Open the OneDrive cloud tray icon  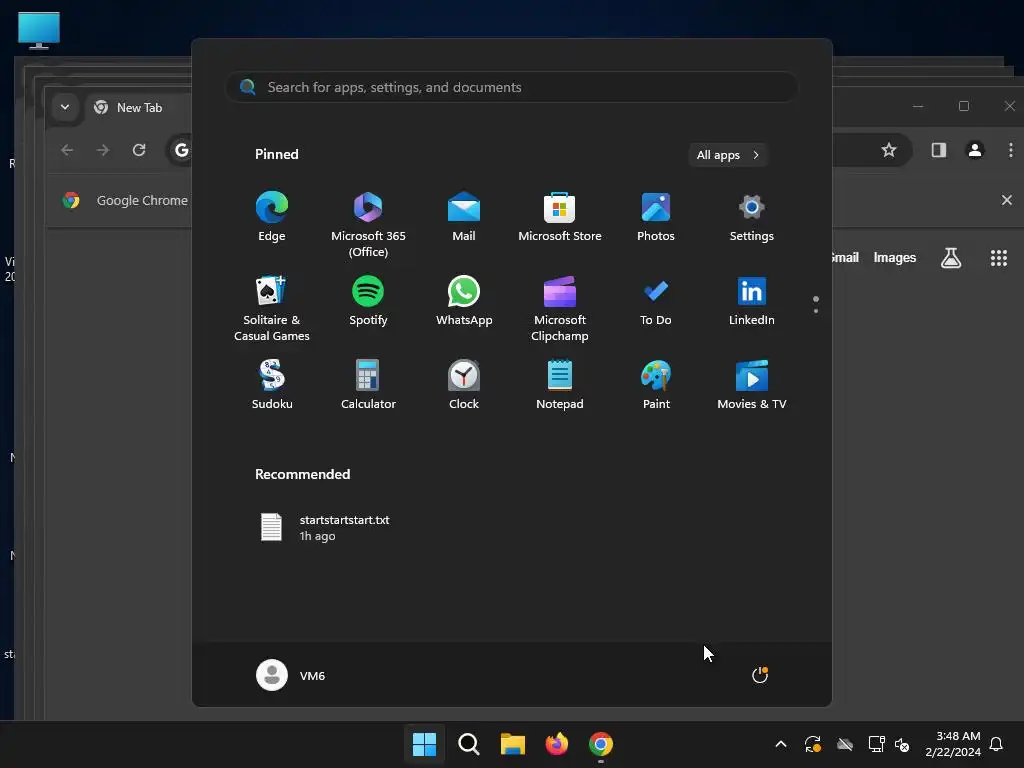845,744
